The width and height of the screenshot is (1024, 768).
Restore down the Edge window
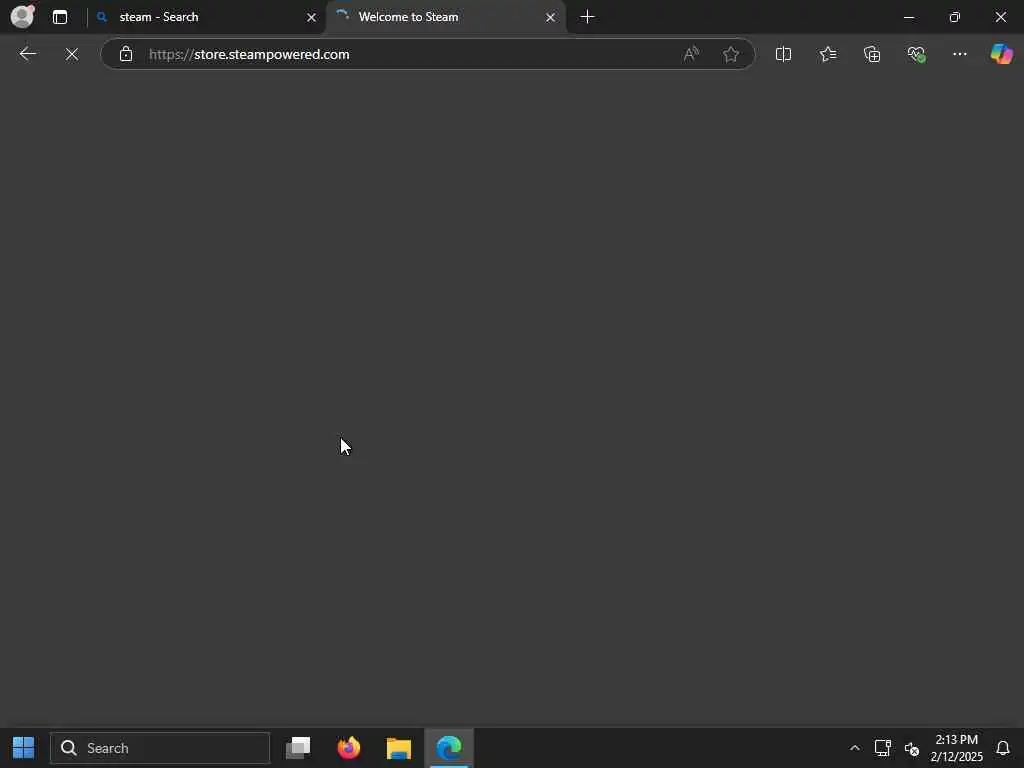coord(954,17)
